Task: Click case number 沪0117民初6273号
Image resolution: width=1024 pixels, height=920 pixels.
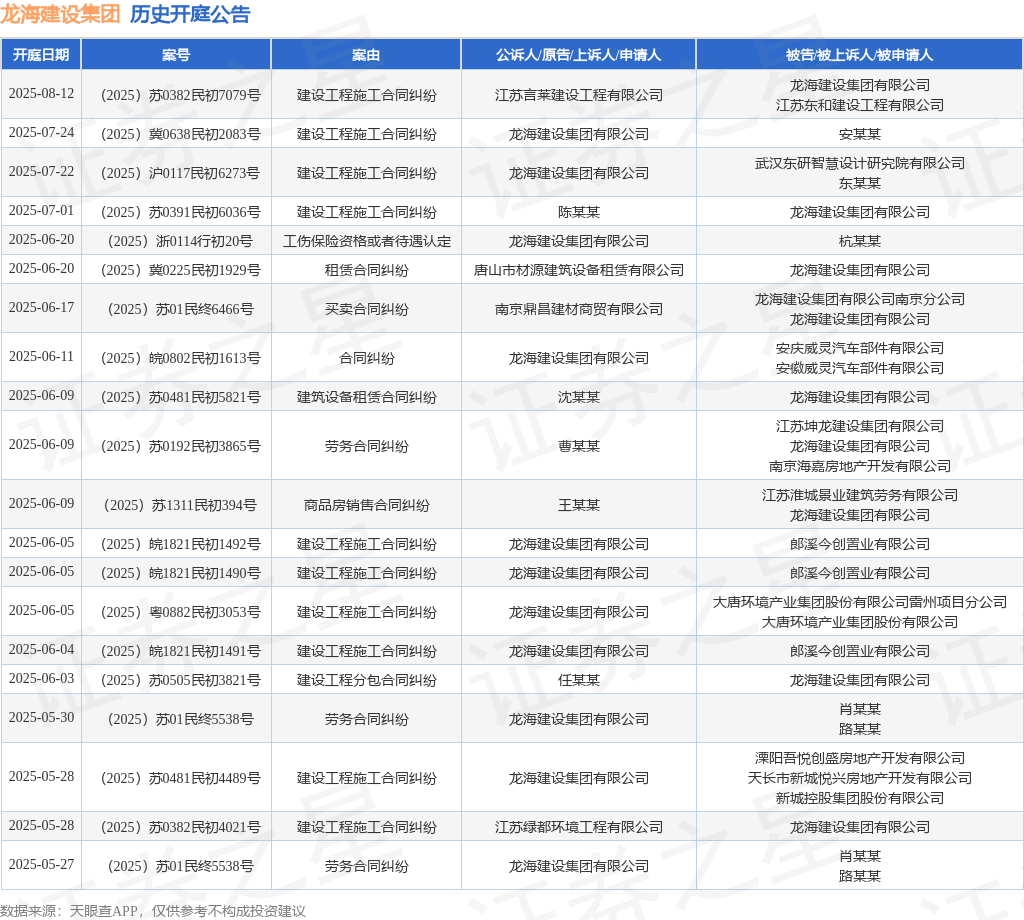Action: coord(180,173)
